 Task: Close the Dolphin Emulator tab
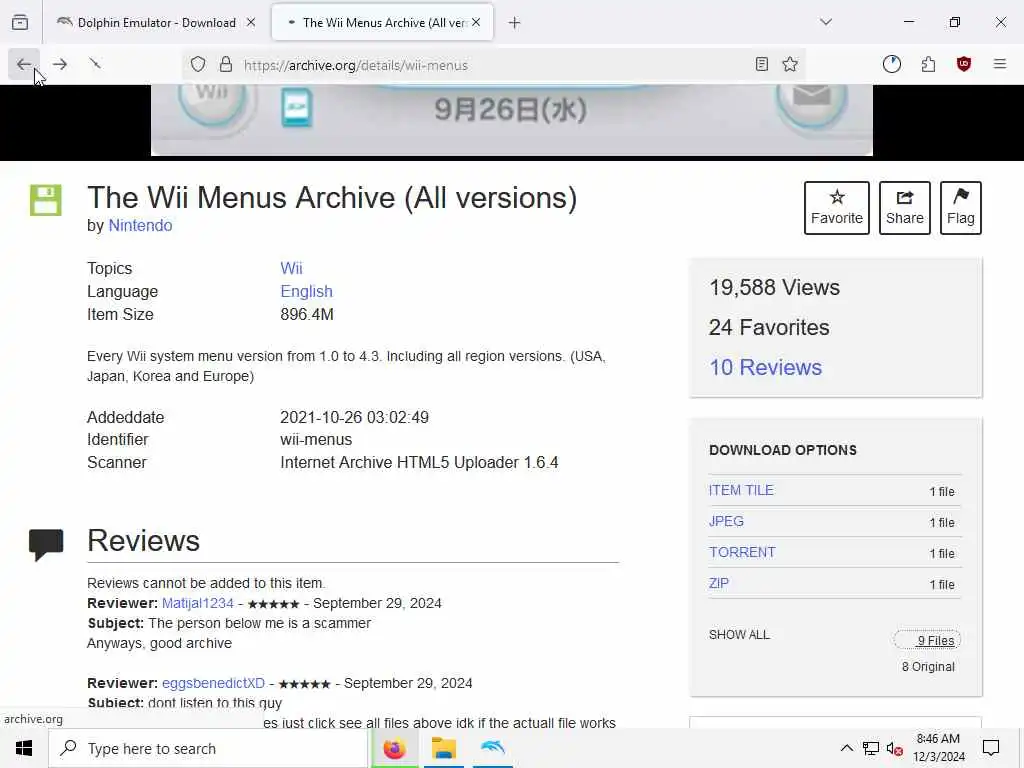point(251,22)
